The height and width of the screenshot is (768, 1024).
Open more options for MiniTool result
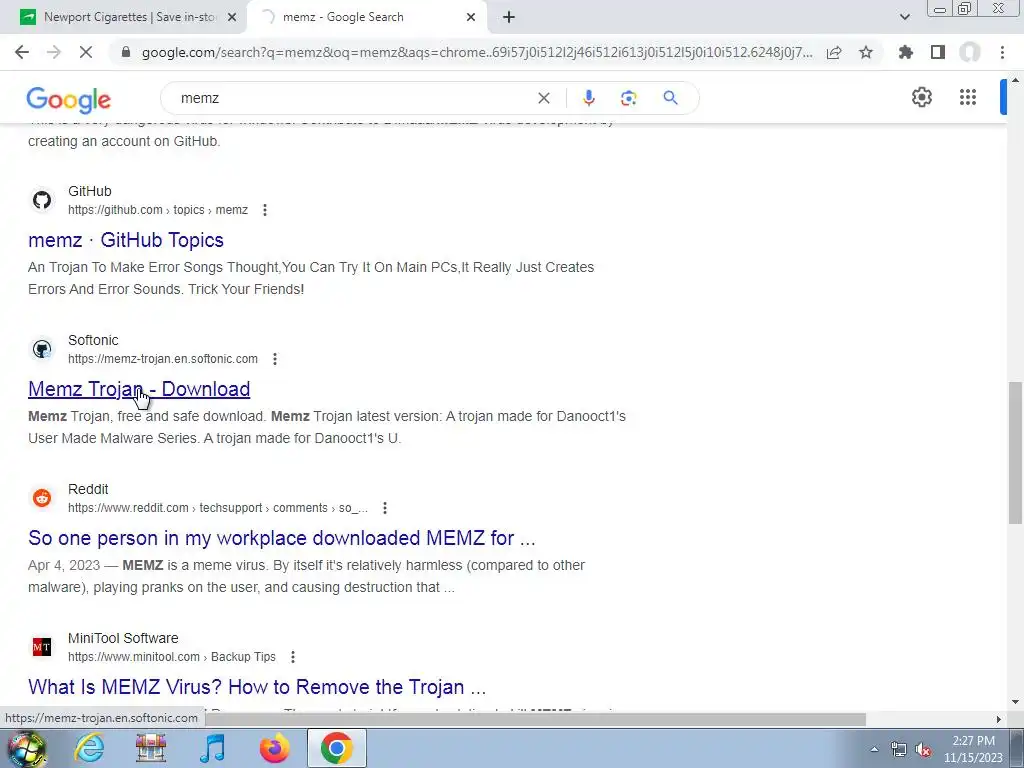pos(293,657)
